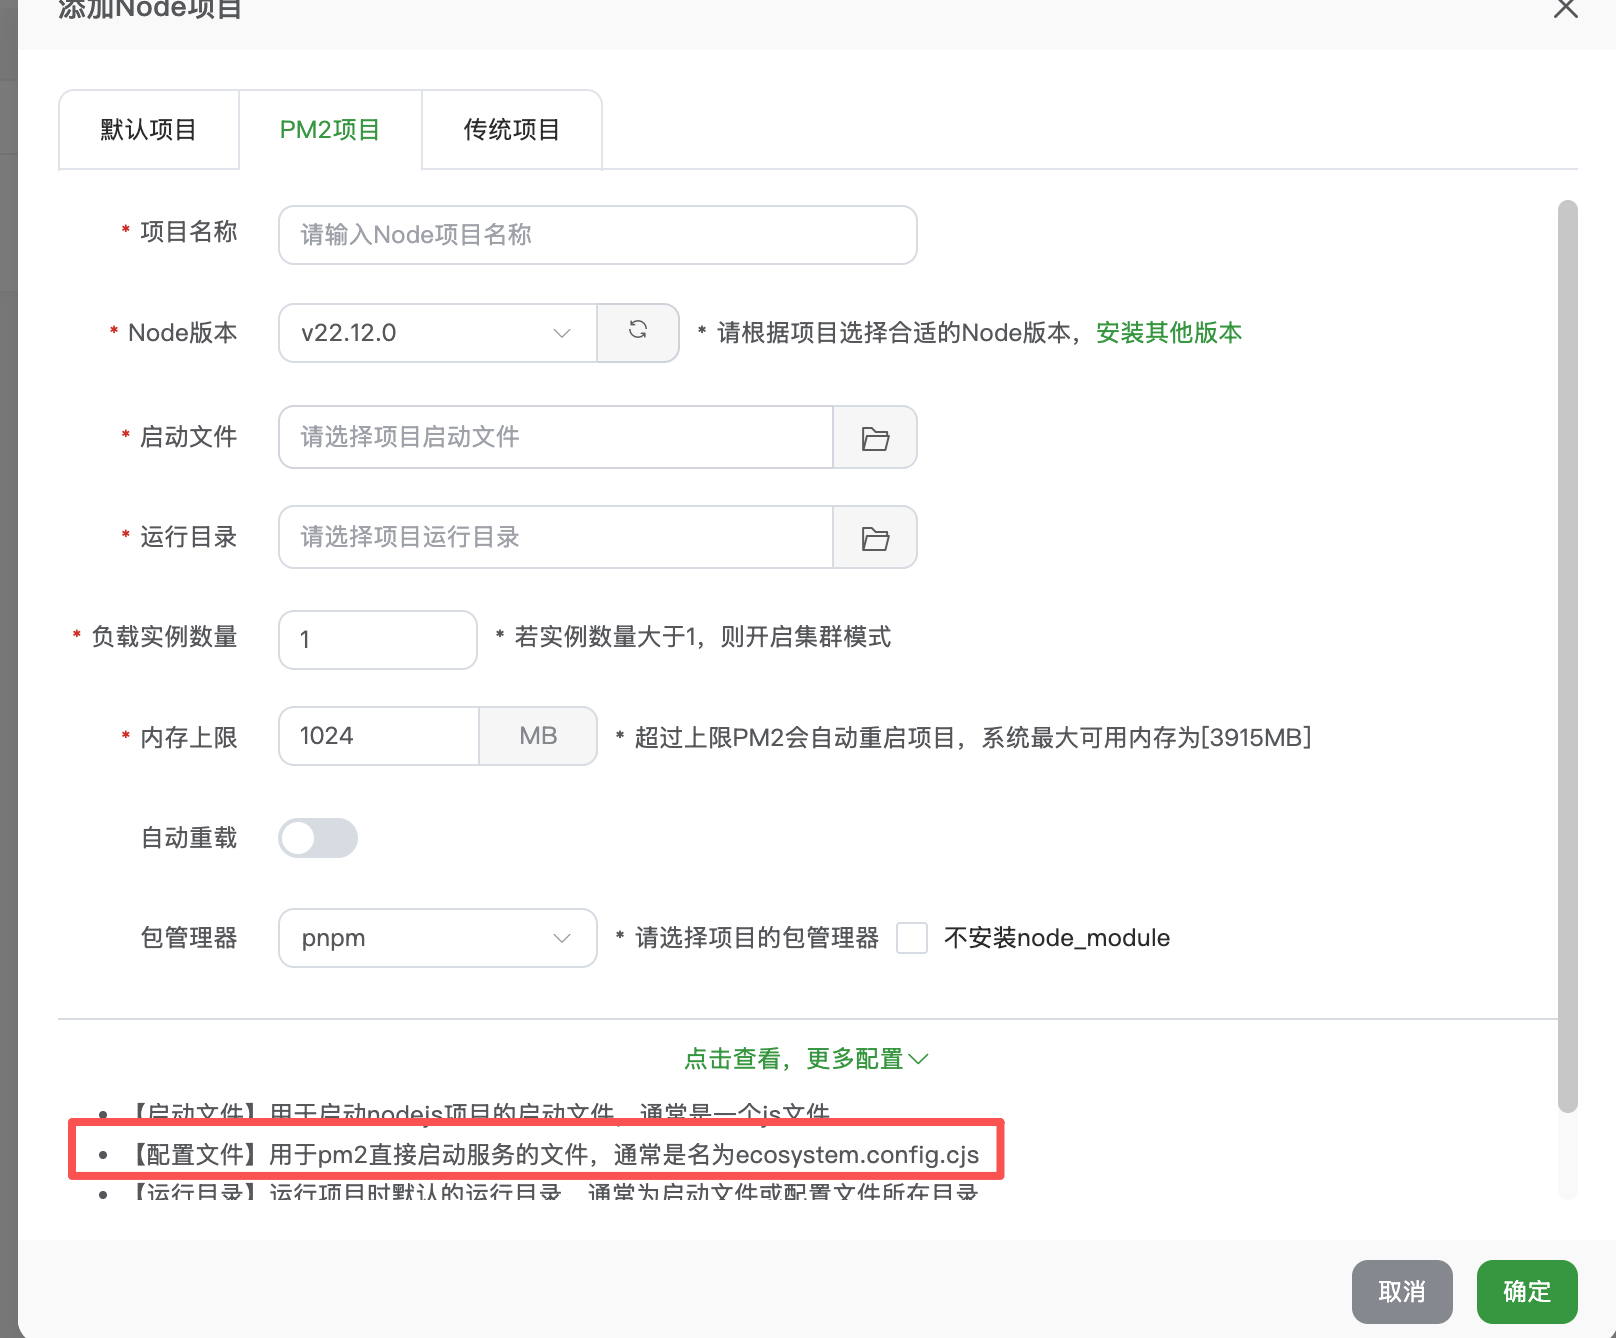Click the 安装其他版本 link
The width and height of the screenshot is (1616, 1338).
pos(1168,333)
